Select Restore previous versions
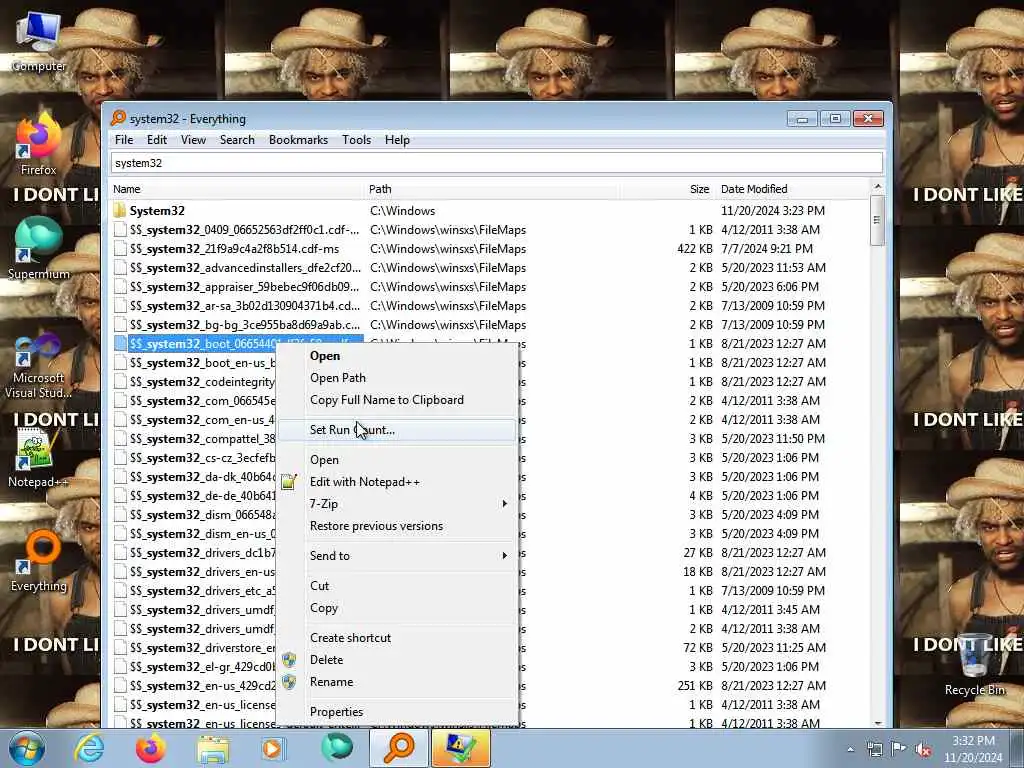Viewport: 1024px width, 768px height. tap(396, 526)
